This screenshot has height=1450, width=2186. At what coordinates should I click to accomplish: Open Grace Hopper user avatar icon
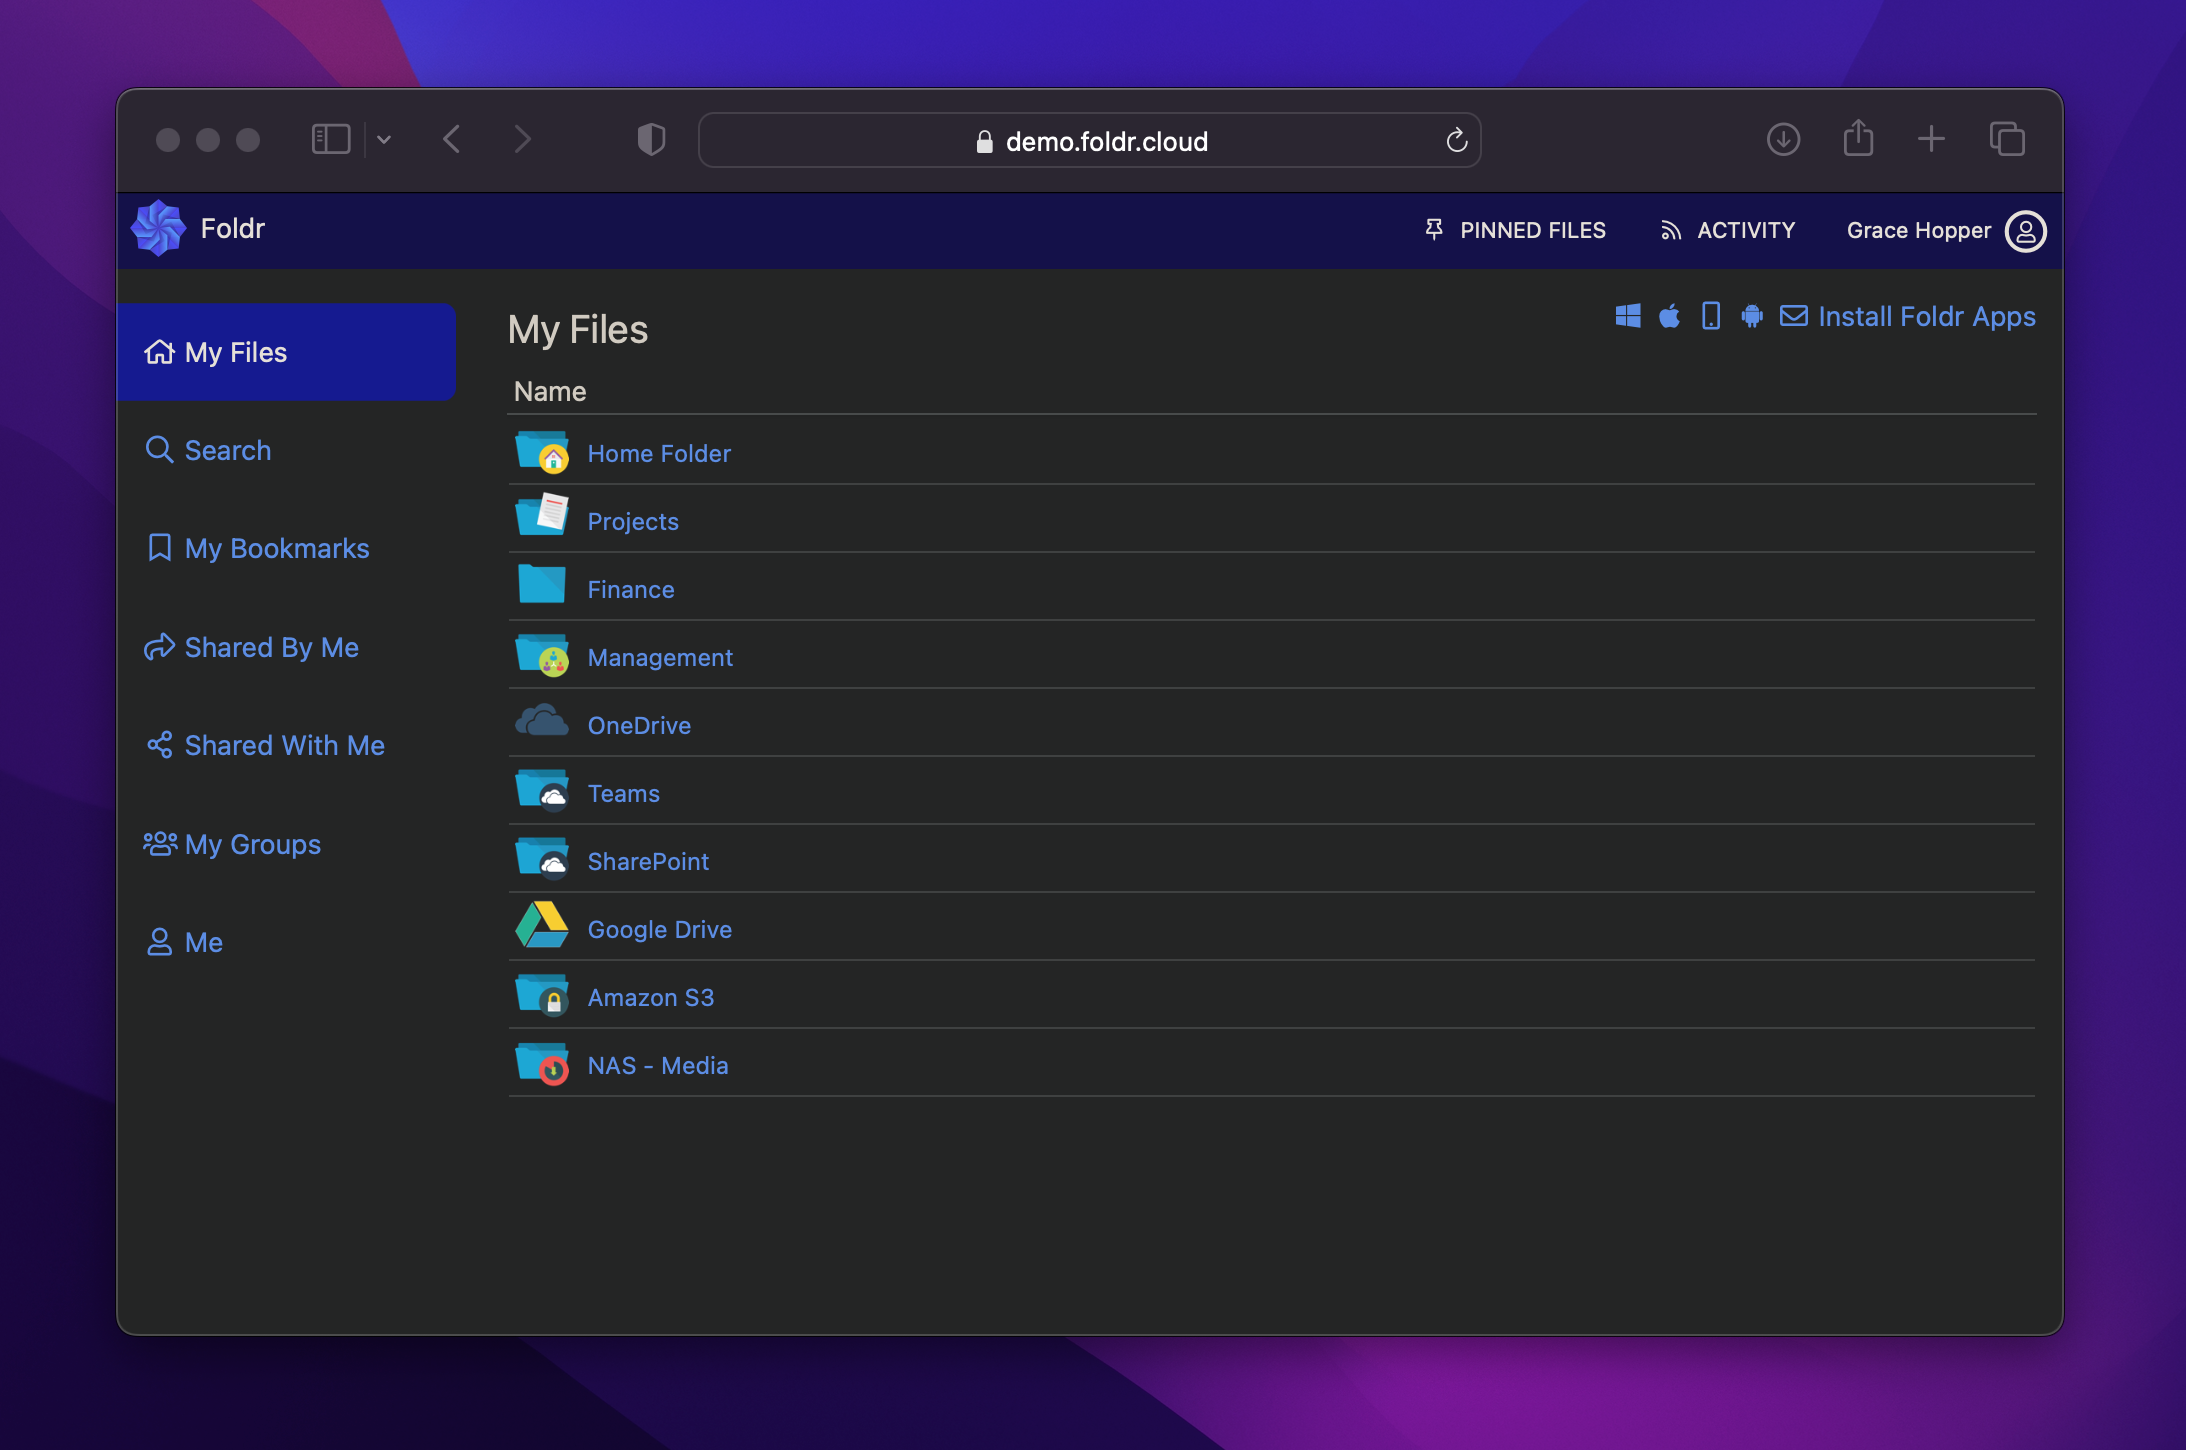[2025, 231]
